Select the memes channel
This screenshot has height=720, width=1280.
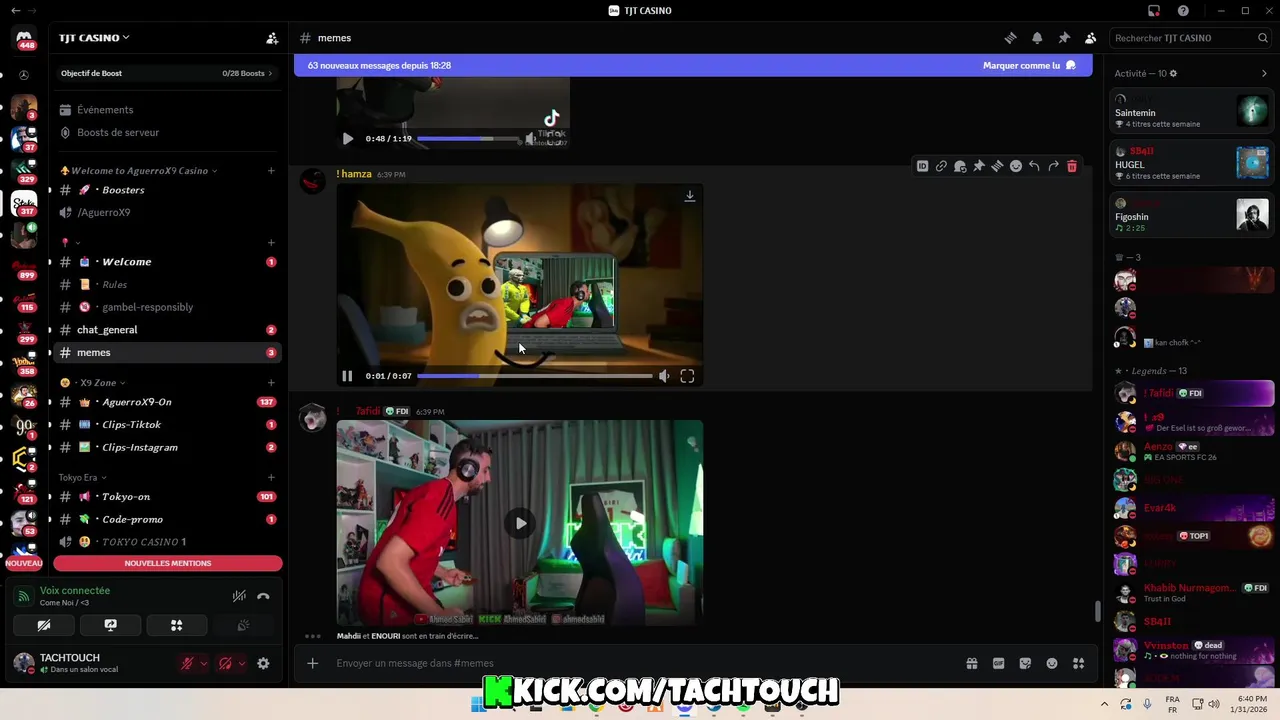(x=167, y=352)
